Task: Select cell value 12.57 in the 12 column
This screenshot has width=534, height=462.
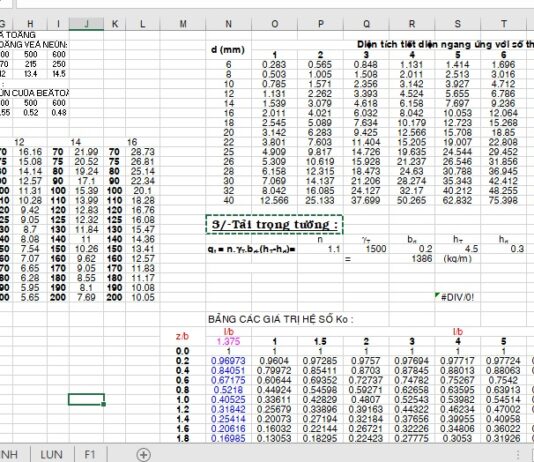Action: pos(30,181)
